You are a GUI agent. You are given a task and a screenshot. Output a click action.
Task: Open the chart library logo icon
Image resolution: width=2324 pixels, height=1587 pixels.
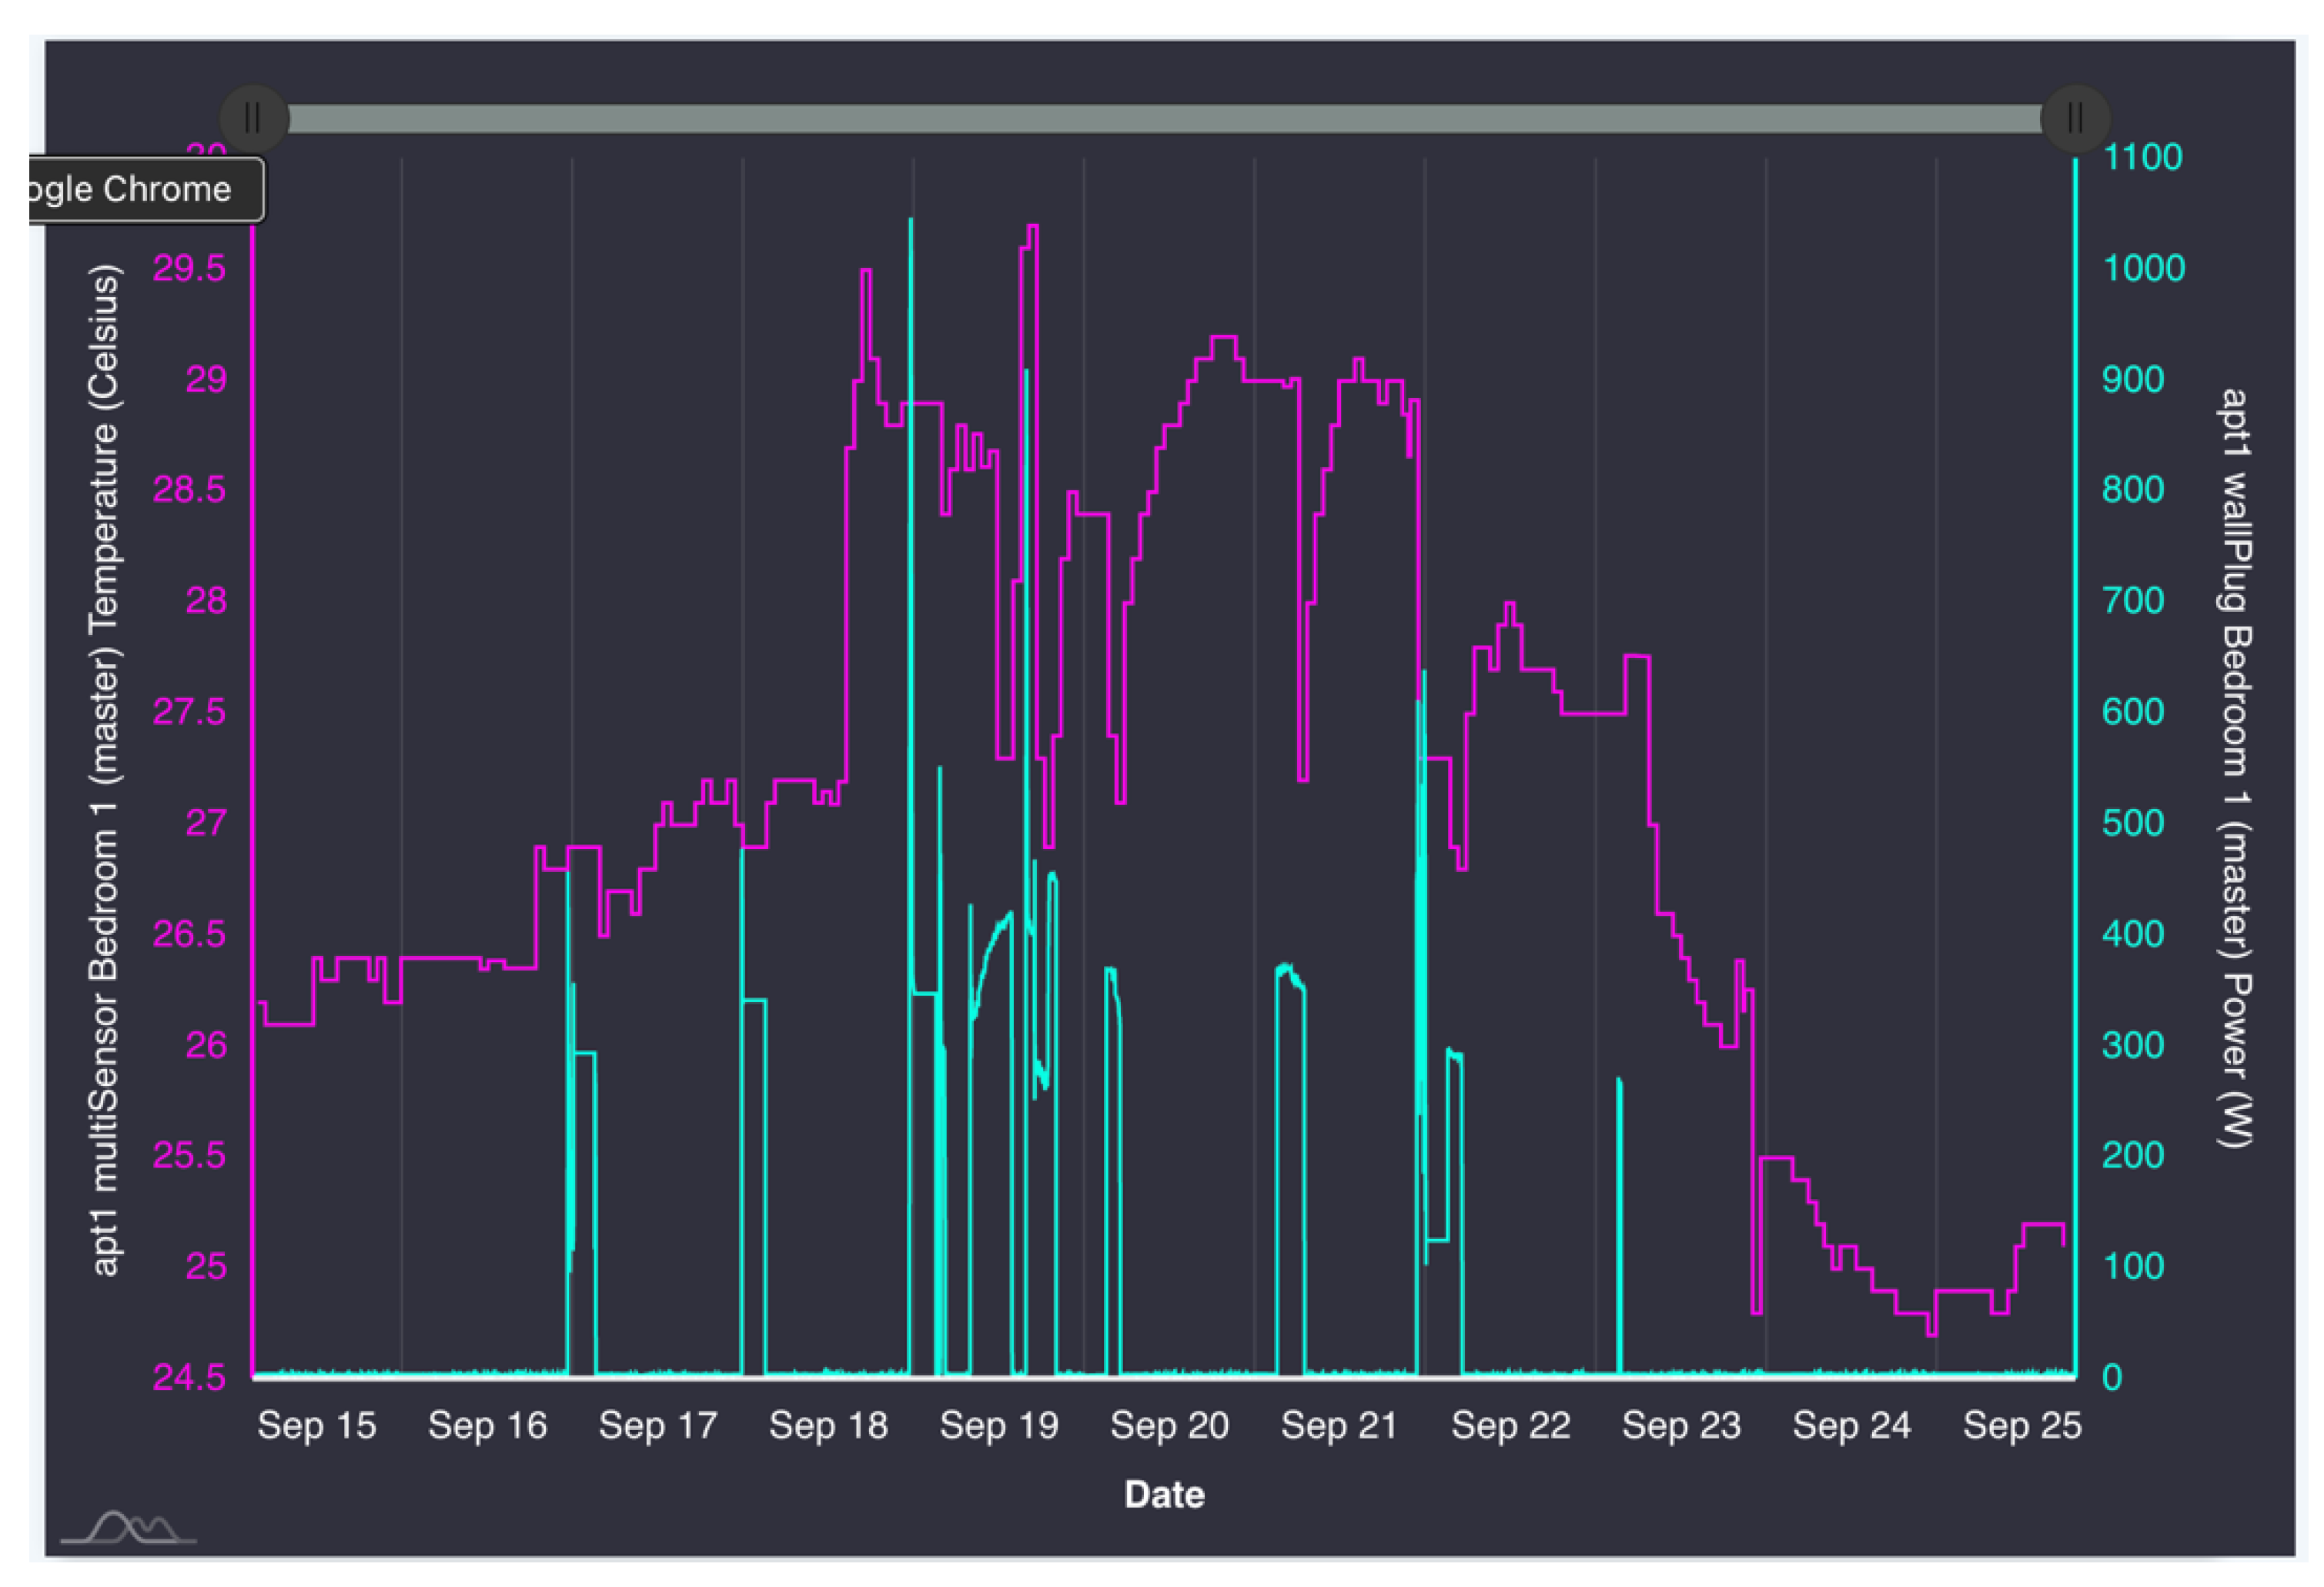pos(129,1527)
